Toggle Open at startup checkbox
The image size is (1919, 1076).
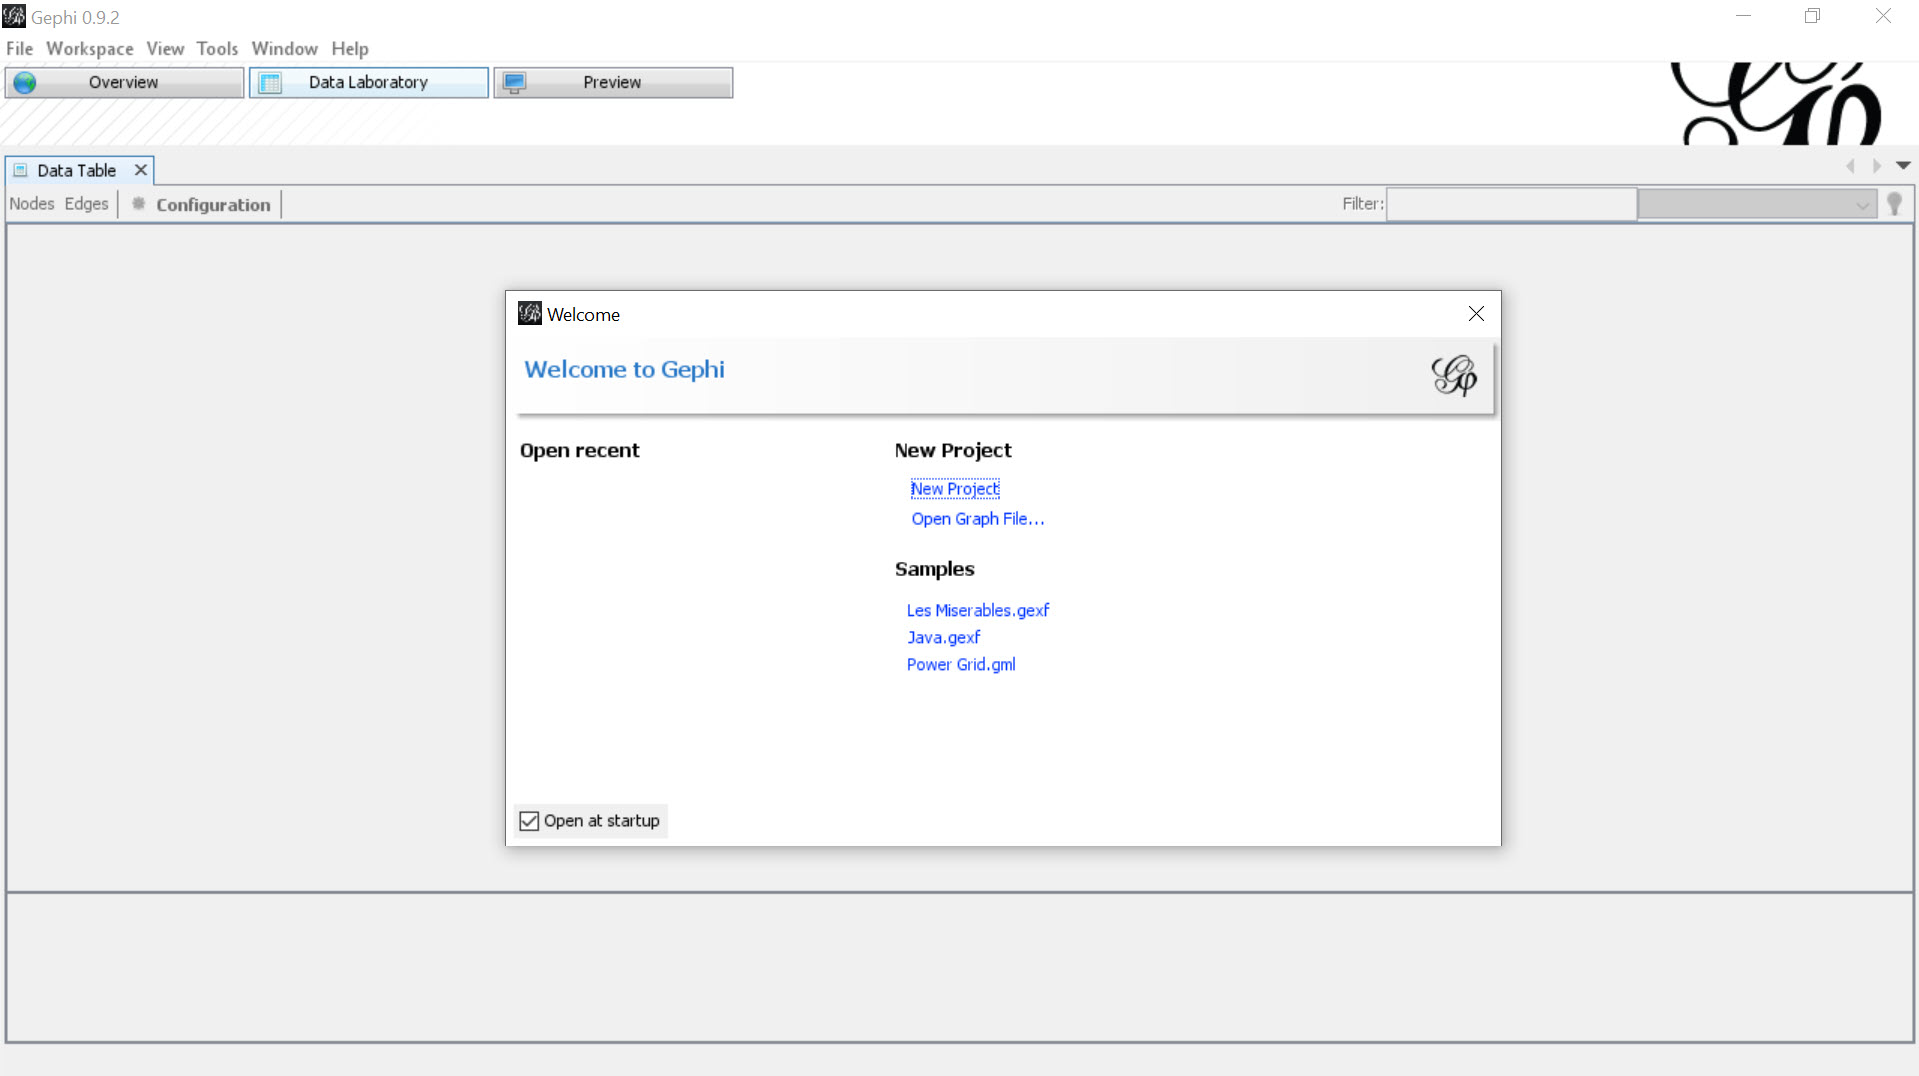[529, 821]
